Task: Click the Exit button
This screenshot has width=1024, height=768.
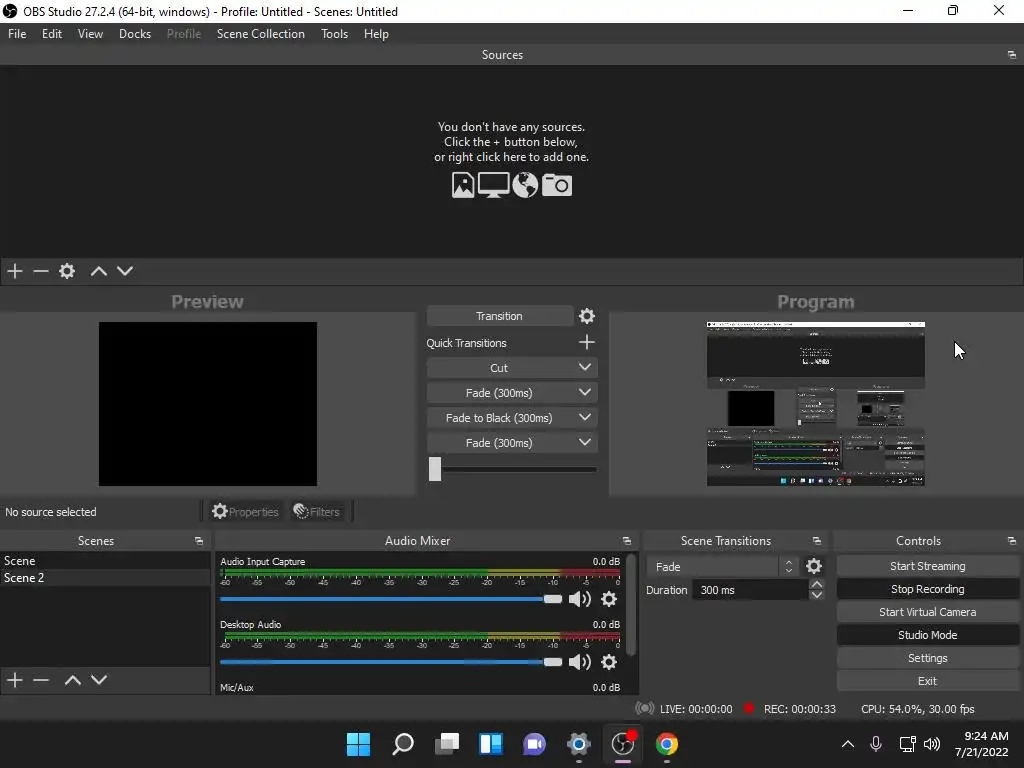Action: [x=927, y=681]
